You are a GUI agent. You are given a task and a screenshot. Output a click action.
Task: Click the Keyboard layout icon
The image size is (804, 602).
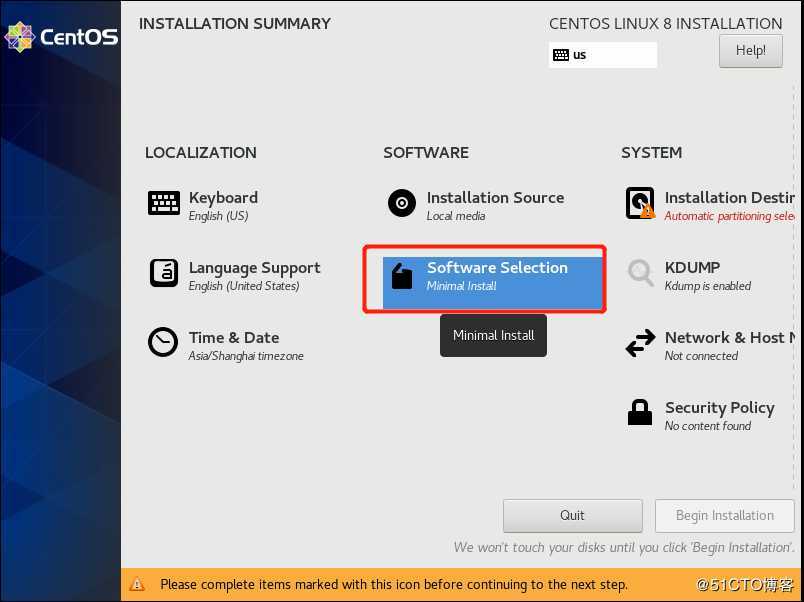pos(164,203)
